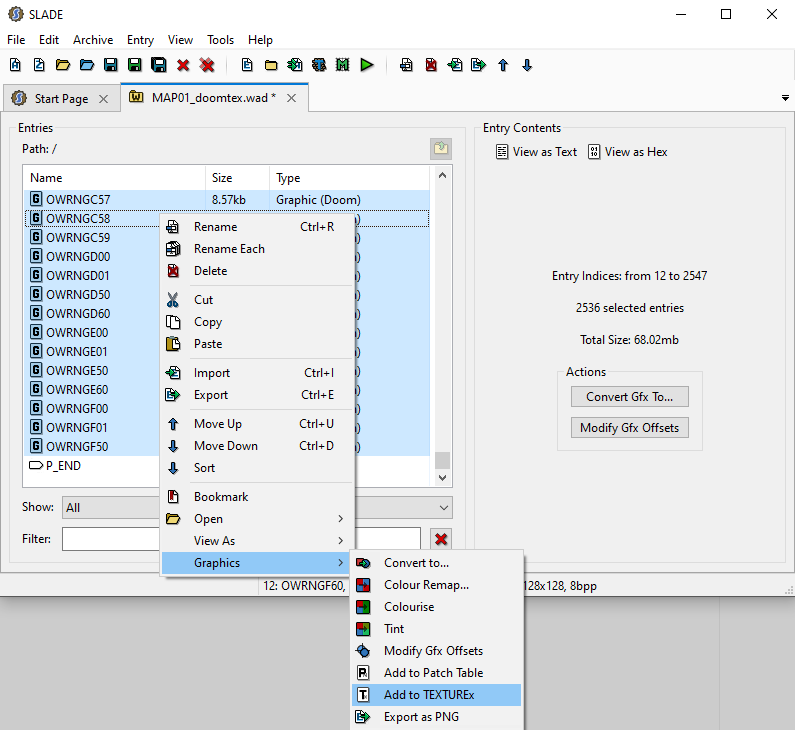Screen dimensions: 795x730
Task: Click the first Open archive folder icon
Action: [62, 65]
